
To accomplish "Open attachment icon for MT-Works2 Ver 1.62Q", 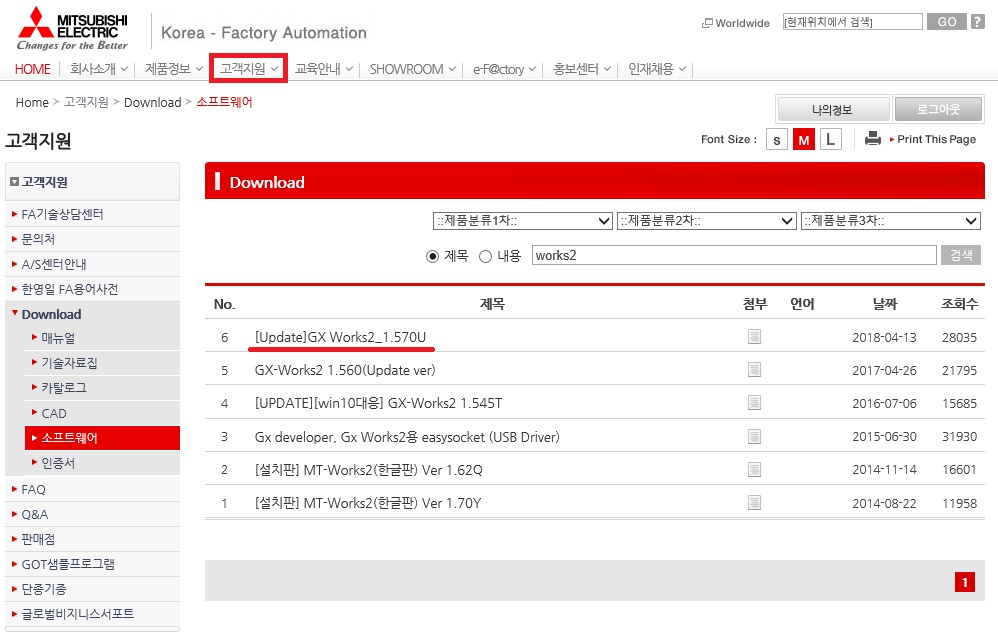I will [x=754, y=469].
